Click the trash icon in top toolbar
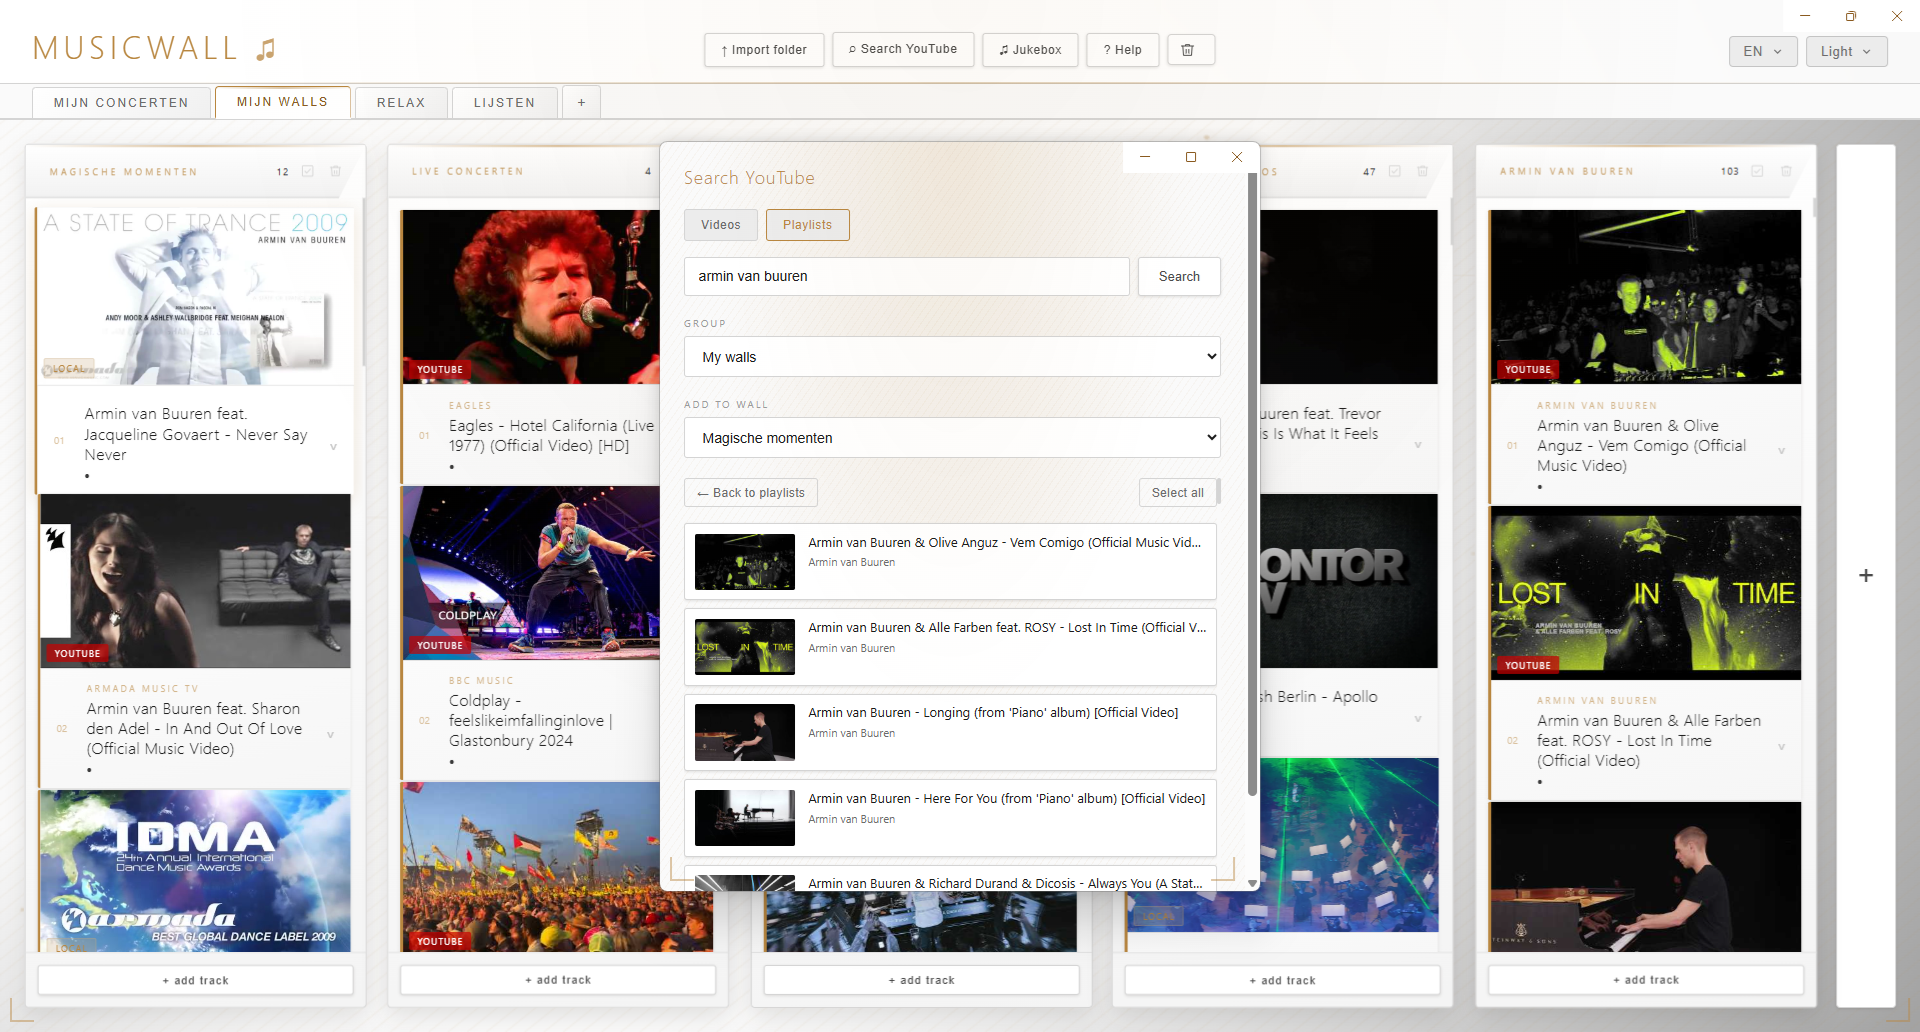Viewport: 1920px width, 1032px height. click(1188, 50)
